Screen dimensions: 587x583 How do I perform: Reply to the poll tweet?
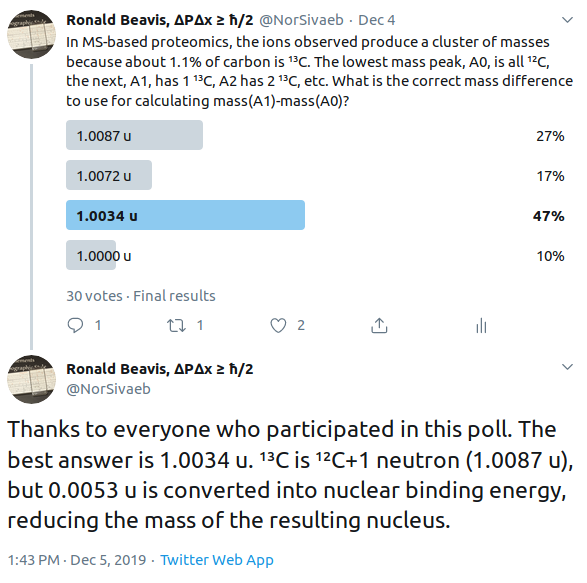point(75,325)
